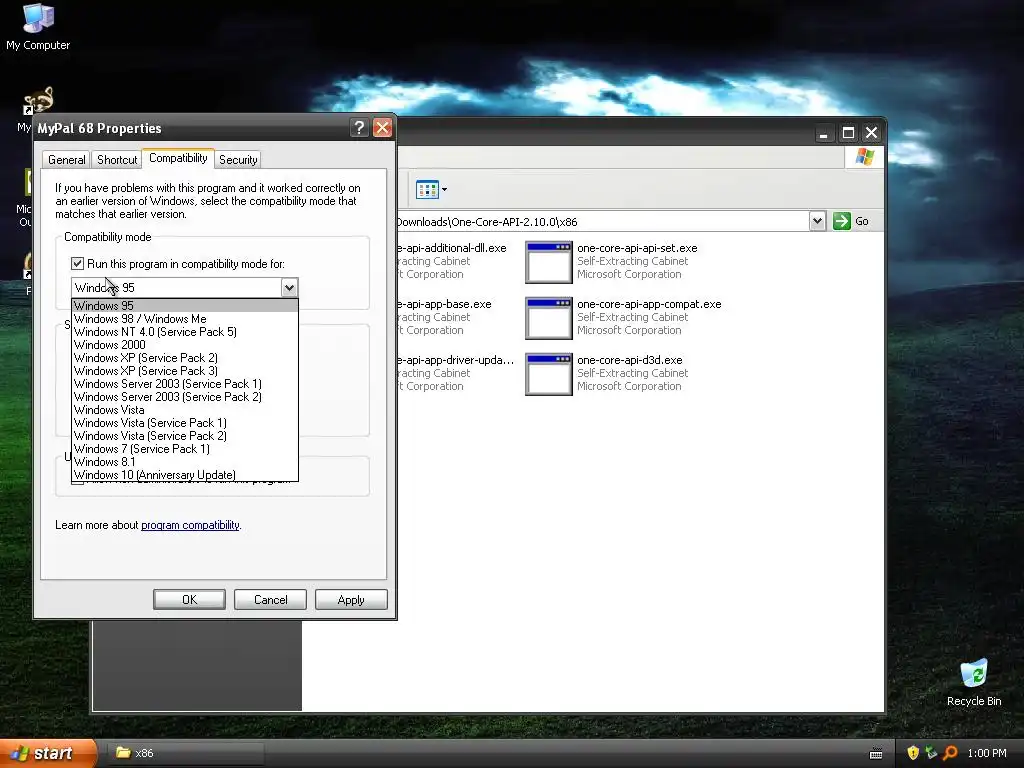1024x768 pixels.
Task: Open one-core-api-app-compat.exe file icon
Action: pyautogui.click(x=549, y=318)
